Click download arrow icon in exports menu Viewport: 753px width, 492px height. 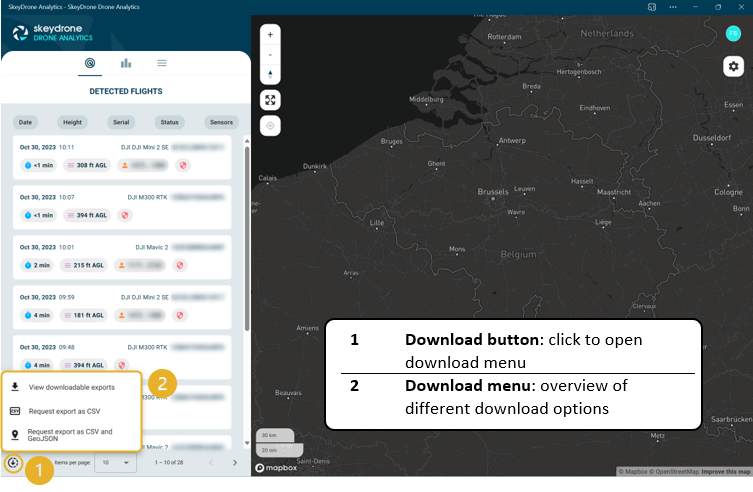click(15, 387)
